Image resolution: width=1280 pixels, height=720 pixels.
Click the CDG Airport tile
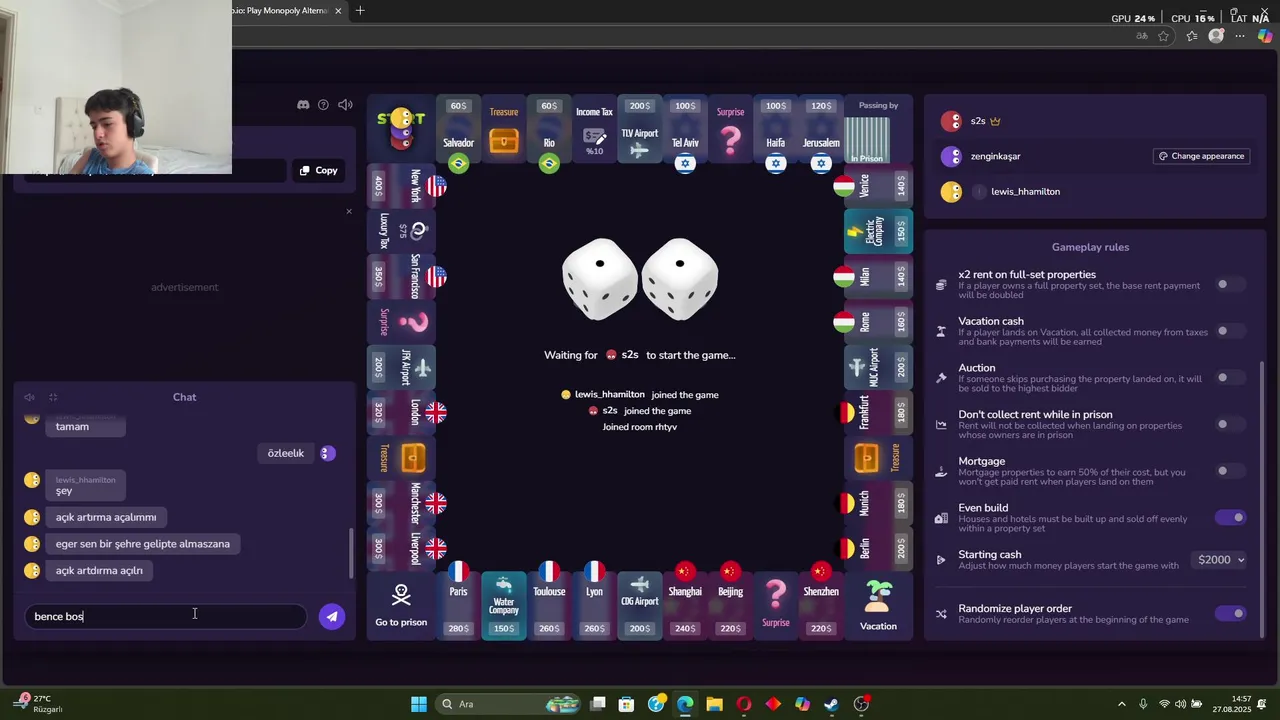pos(640,606)
